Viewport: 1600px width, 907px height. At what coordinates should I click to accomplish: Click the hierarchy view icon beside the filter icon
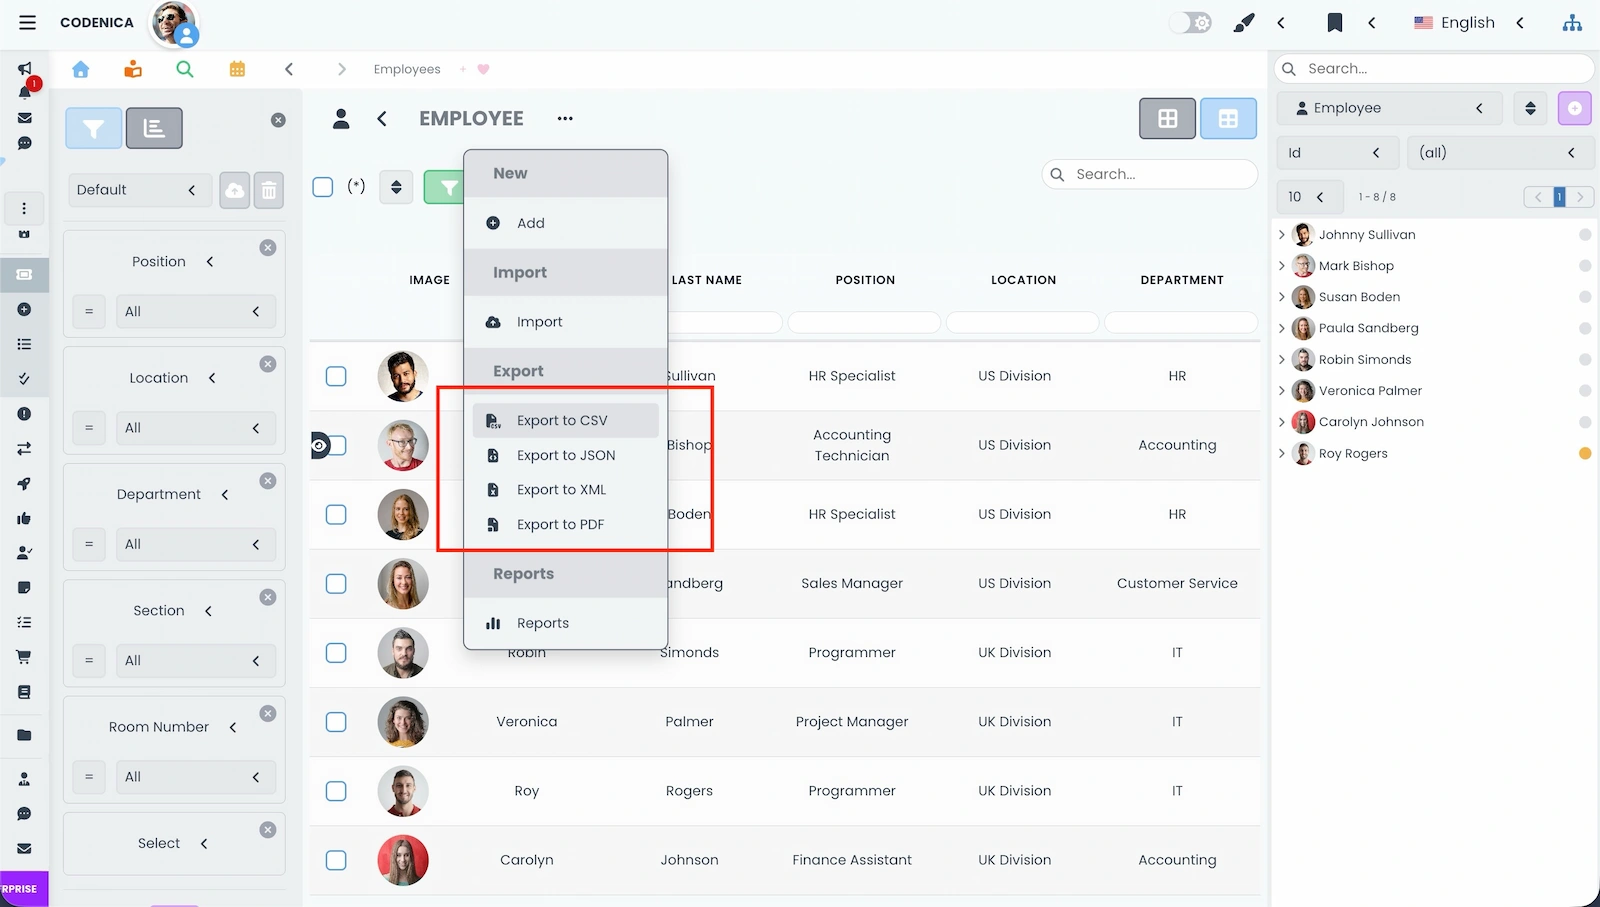[x=154, y=128]
